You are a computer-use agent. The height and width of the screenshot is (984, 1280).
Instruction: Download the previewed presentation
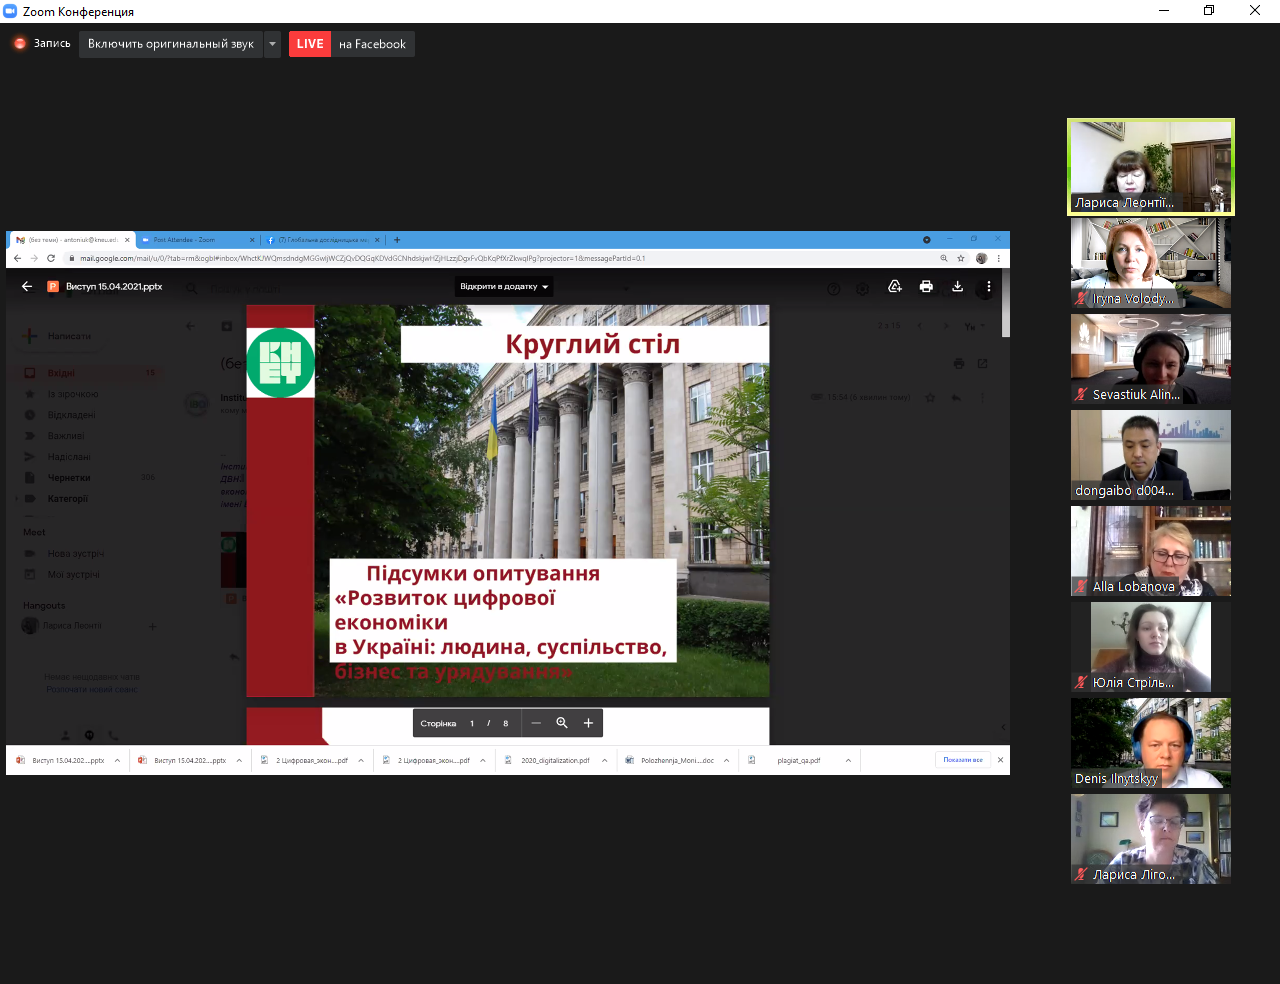coord(957,287)
